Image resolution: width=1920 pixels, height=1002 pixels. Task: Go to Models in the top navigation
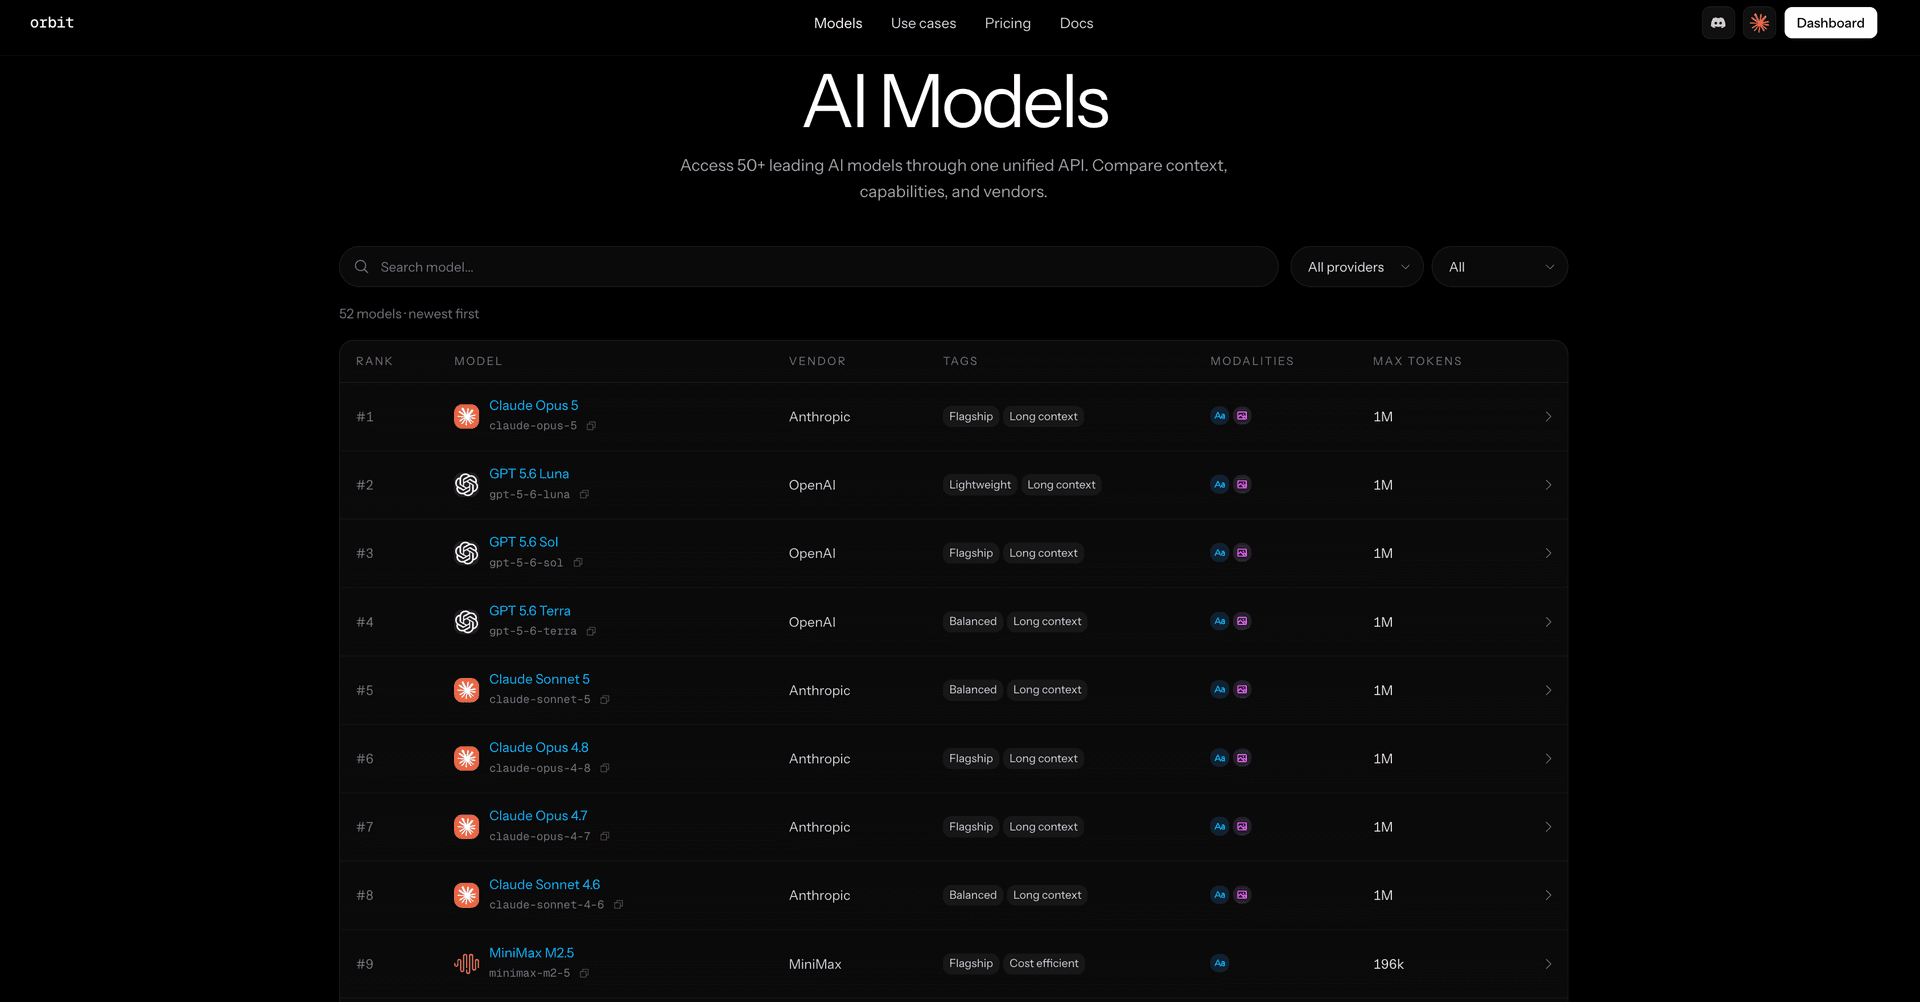[x=838, y=23]
